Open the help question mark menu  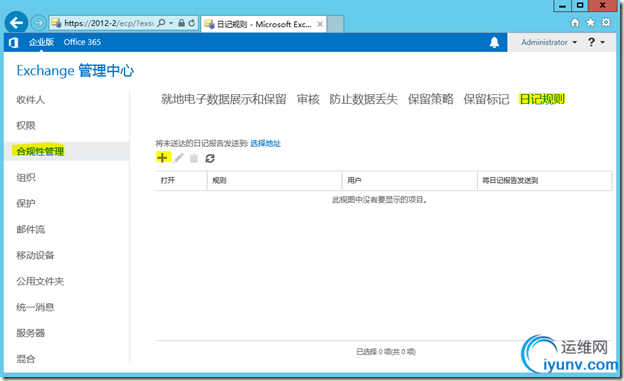coord(596,42)
